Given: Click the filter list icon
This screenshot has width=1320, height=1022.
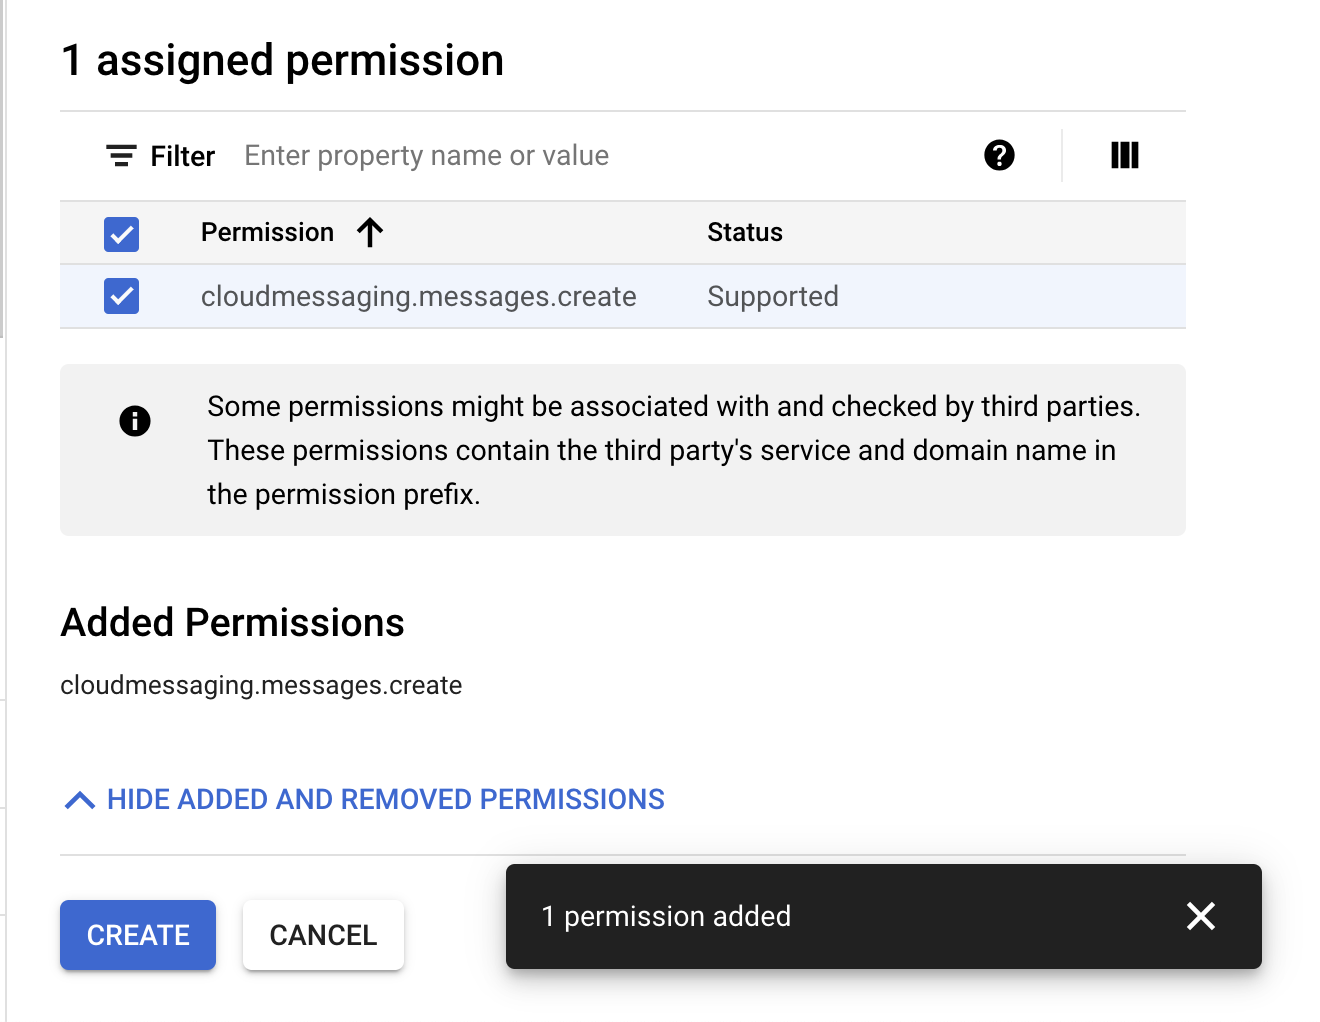Looking at the screenshot, I should click(x=121, y=156).
